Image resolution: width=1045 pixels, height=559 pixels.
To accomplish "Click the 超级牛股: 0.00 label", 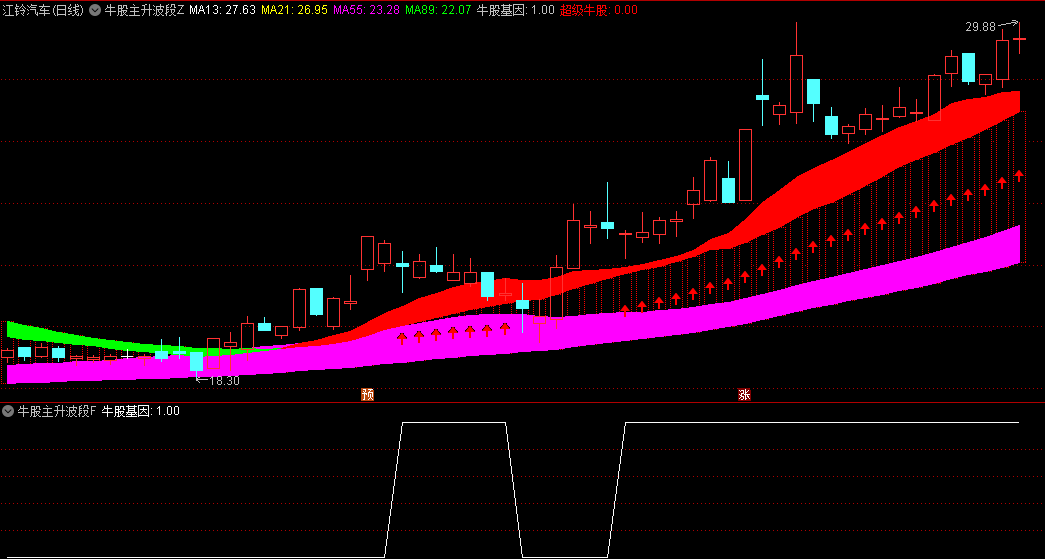I will coord(598,10).
